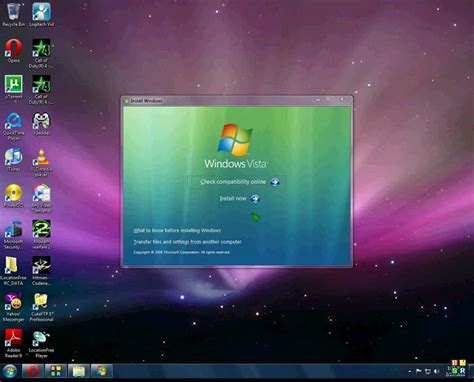
Task: Open Windows Explorer from the taskbar
Action: click(78, 371)
